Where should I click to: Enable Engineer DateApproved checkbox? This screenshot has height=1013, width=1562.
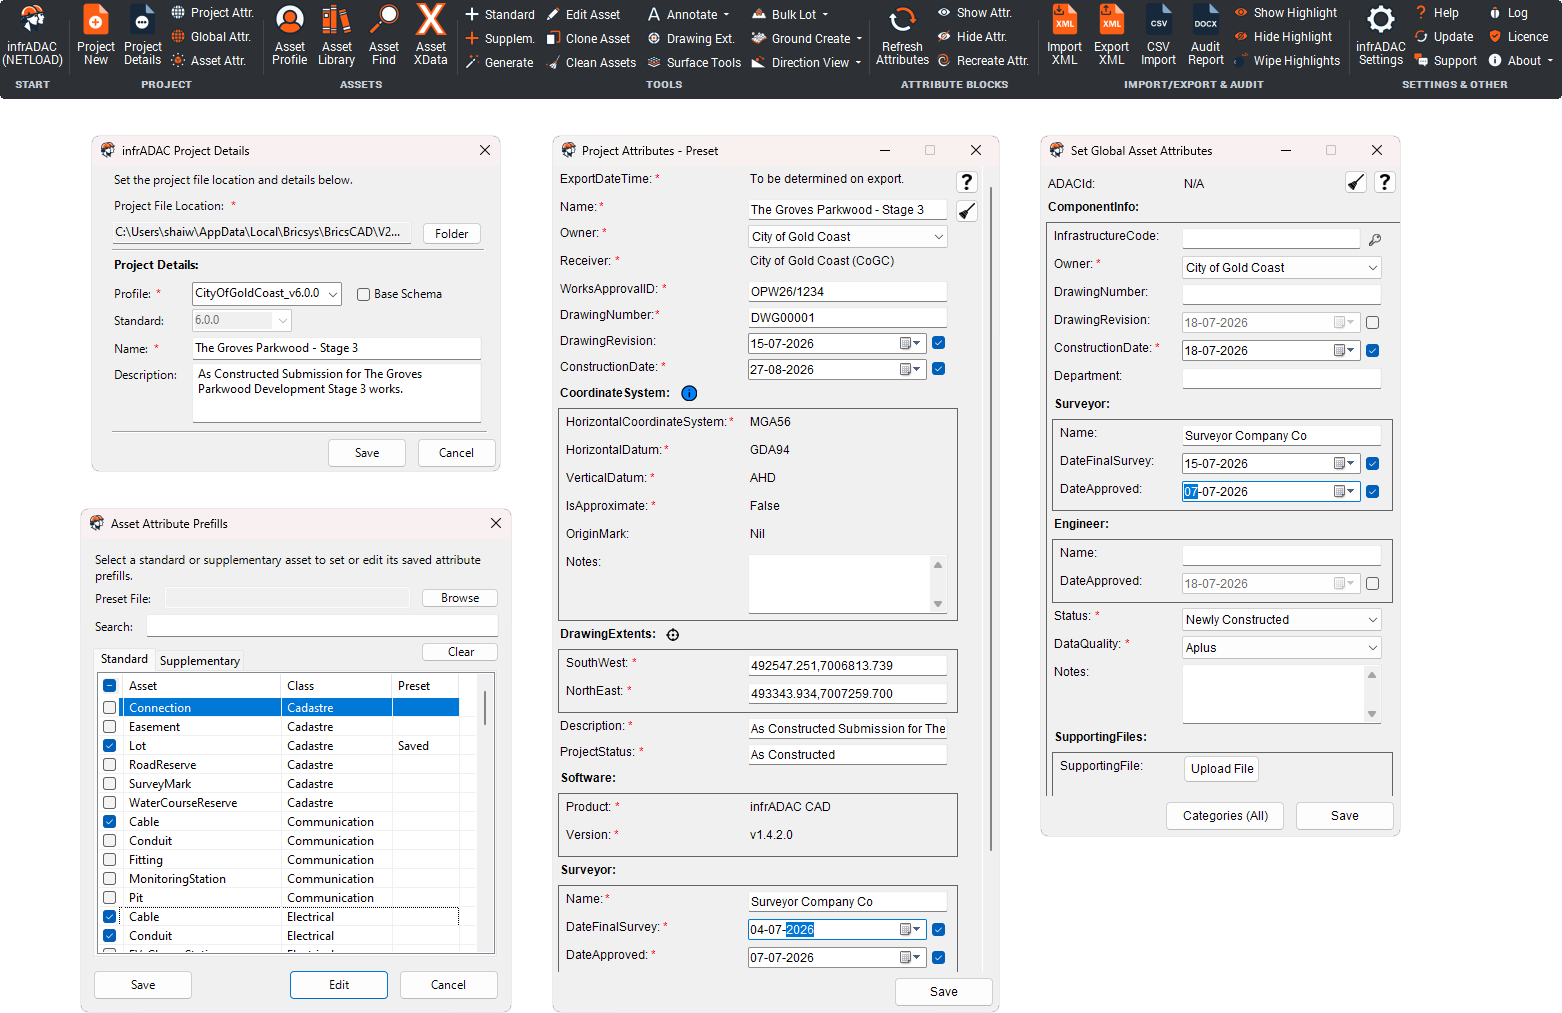tap(1372, 584)
